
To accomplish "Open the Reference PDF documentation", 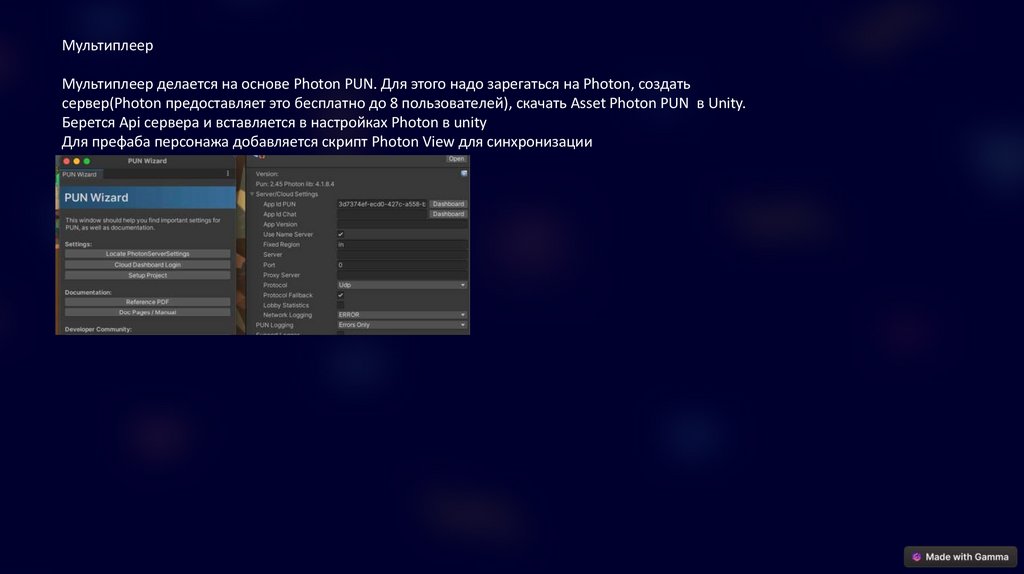I will [148, 302].
